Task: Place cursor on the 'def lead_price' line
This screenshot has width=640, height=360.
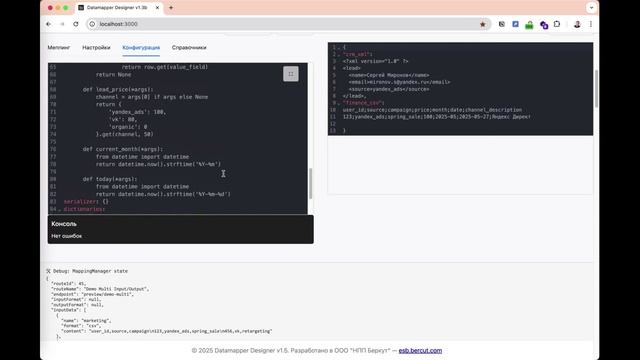Action: (118, 89)
